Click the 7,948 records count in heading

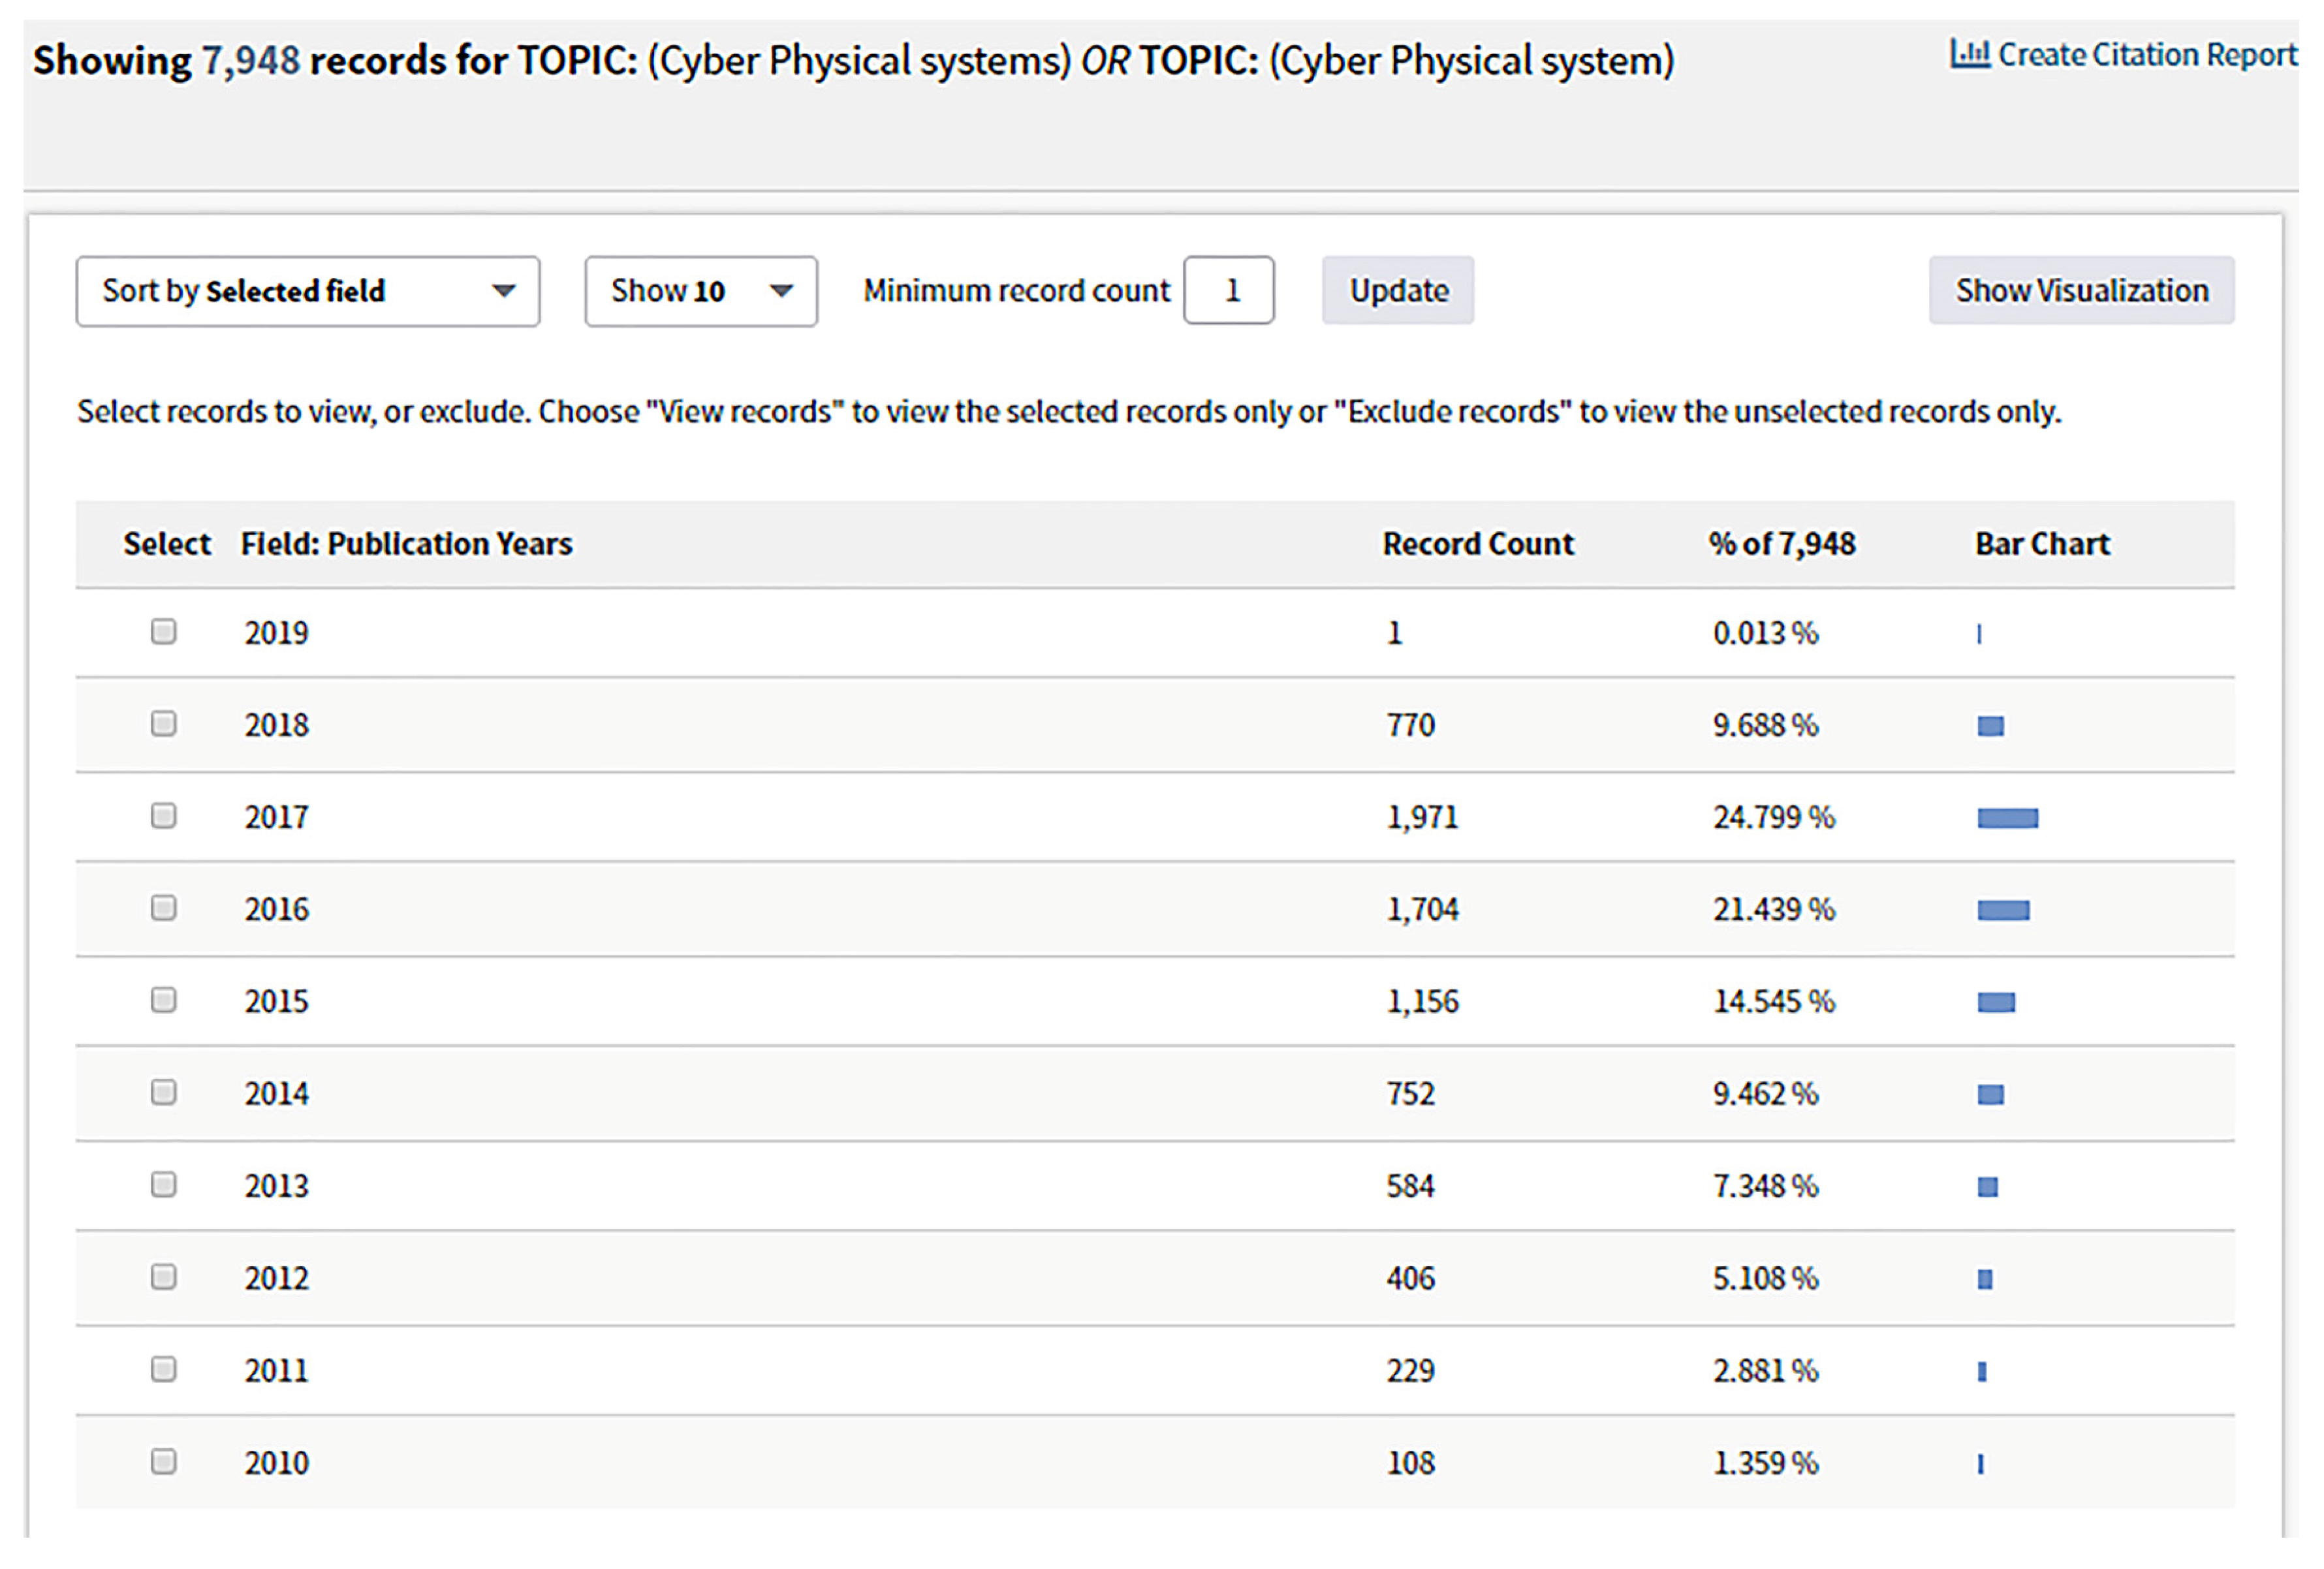pos(251,61)
